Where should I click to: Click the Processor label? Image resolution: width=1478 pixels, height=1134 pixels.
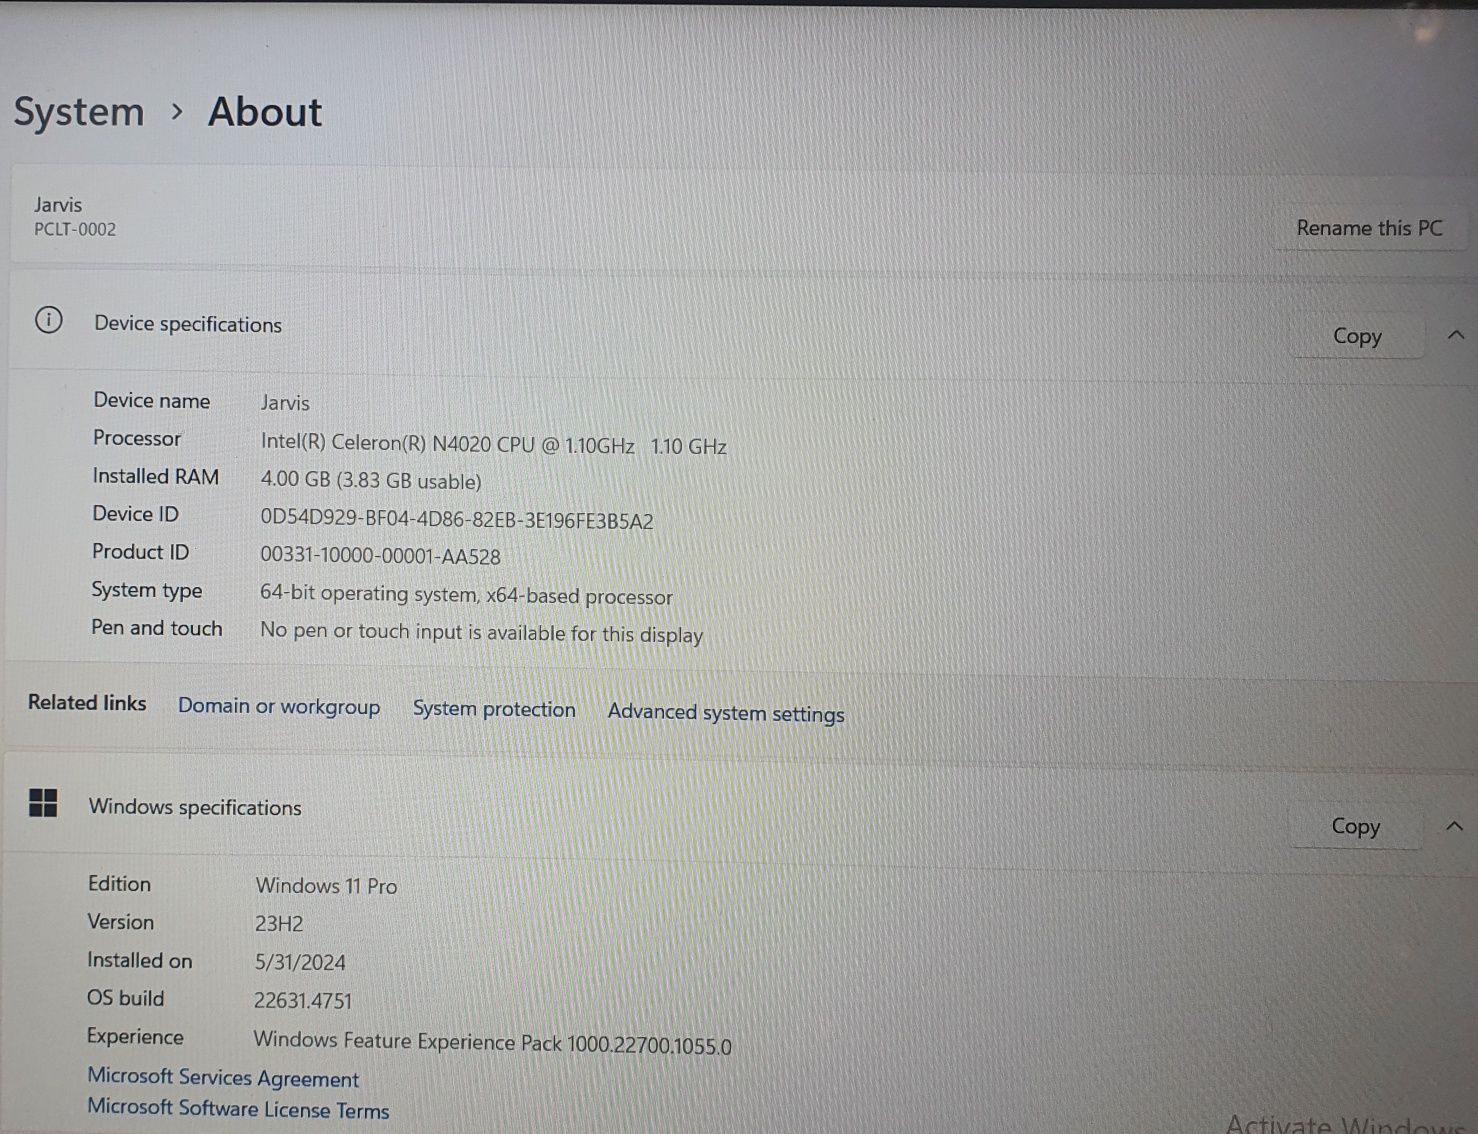pos(137,438)
